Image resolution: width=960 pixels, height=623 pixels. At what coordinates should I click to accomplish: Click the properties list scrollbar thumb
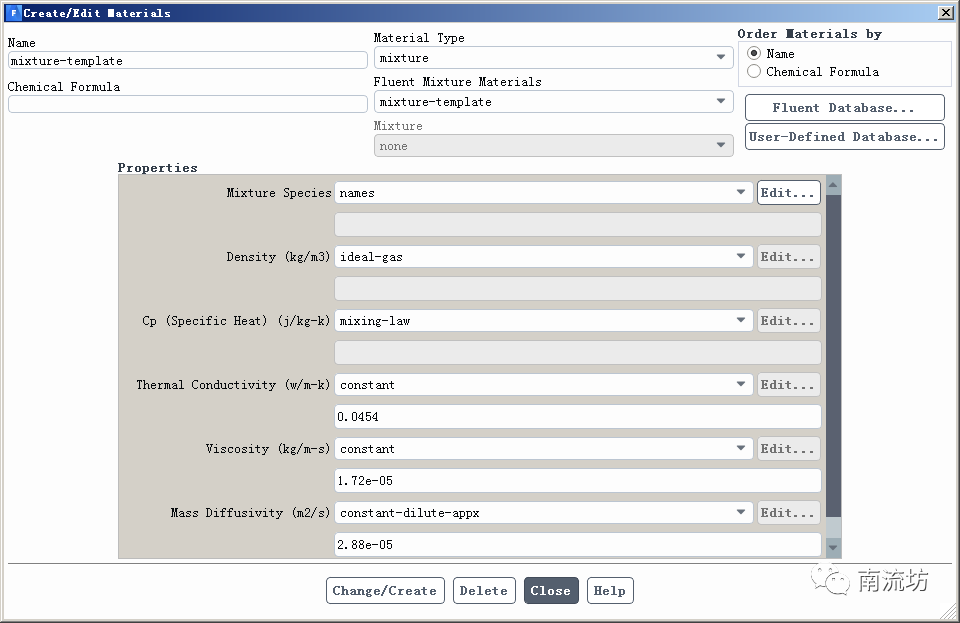point(833,356)
